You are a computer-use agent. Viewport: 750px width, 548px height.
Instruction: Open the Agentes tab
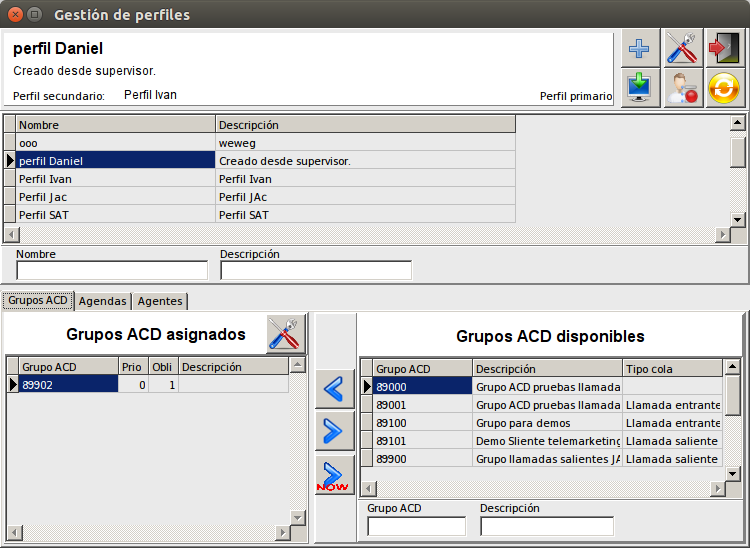pos(160,301)
